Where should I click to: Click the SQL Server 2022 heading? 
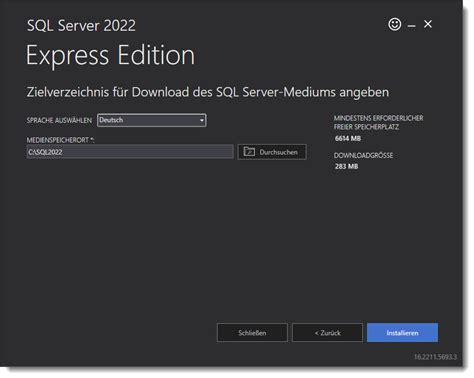[81, 26]
